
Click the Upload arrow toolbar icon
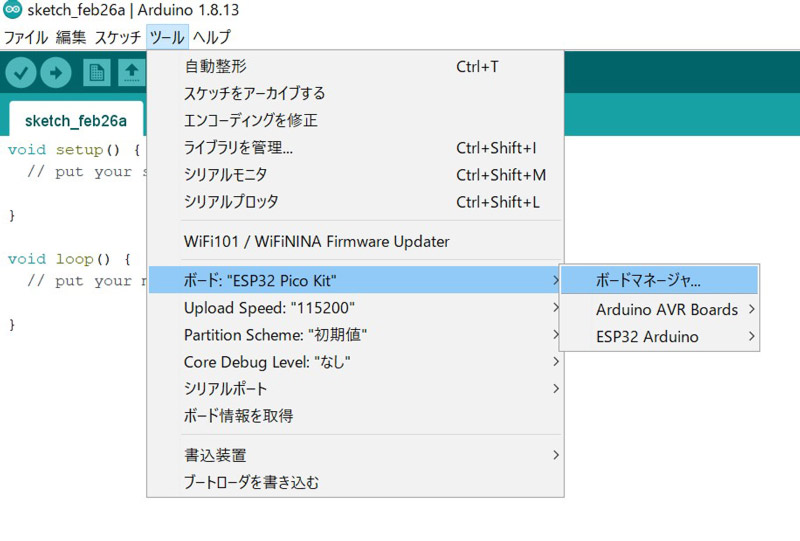(x=56, y=73)
